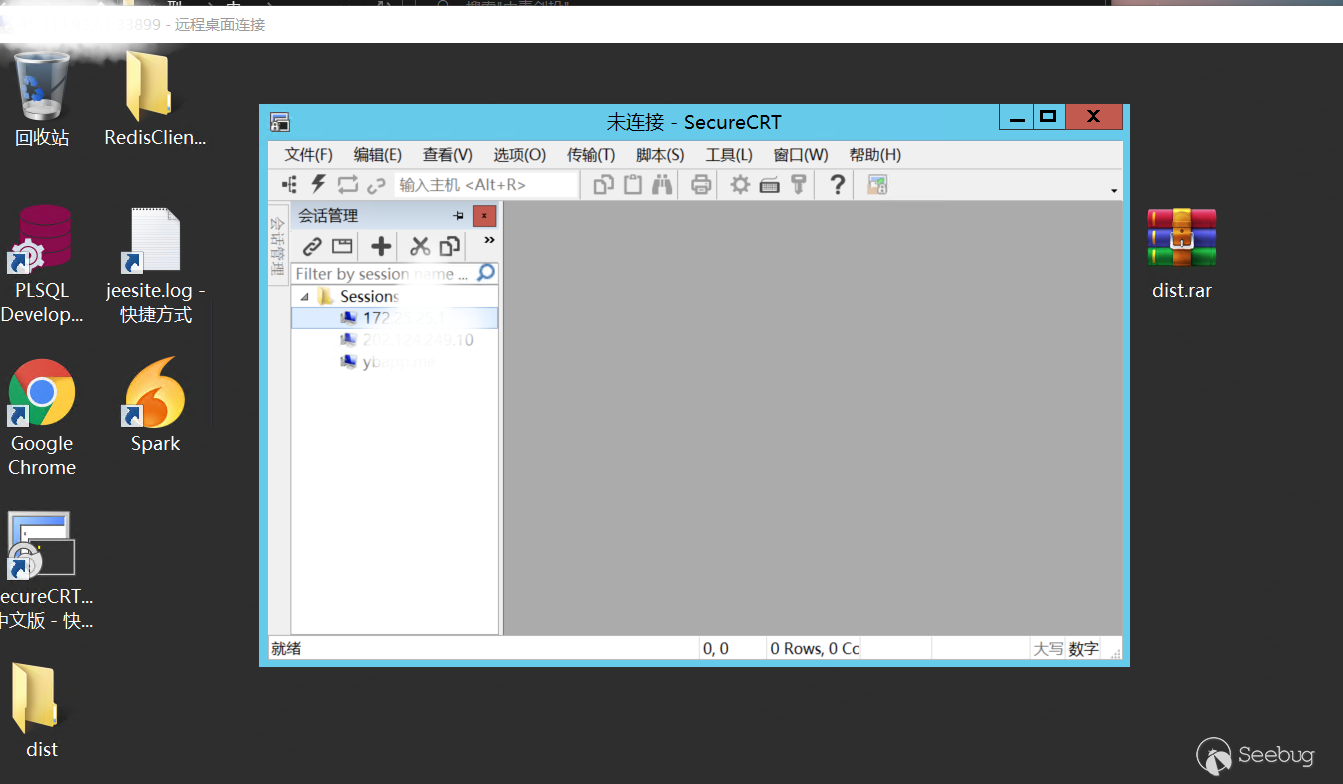This screenshot has width=1343, height=784.
Task: Open the toolbar options dropdown arrow
Action: point(1114,190)
